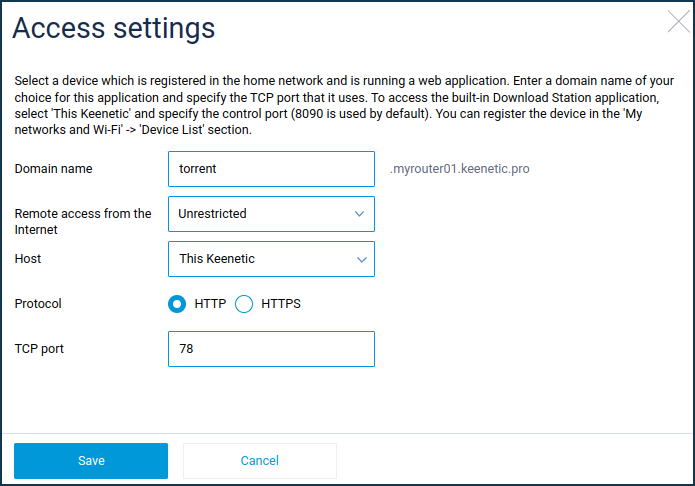The width and height of the screenshot is (695, 486).
Task: Open the Unrestricted remote access dropdown
Action: [x=271, y=214]
